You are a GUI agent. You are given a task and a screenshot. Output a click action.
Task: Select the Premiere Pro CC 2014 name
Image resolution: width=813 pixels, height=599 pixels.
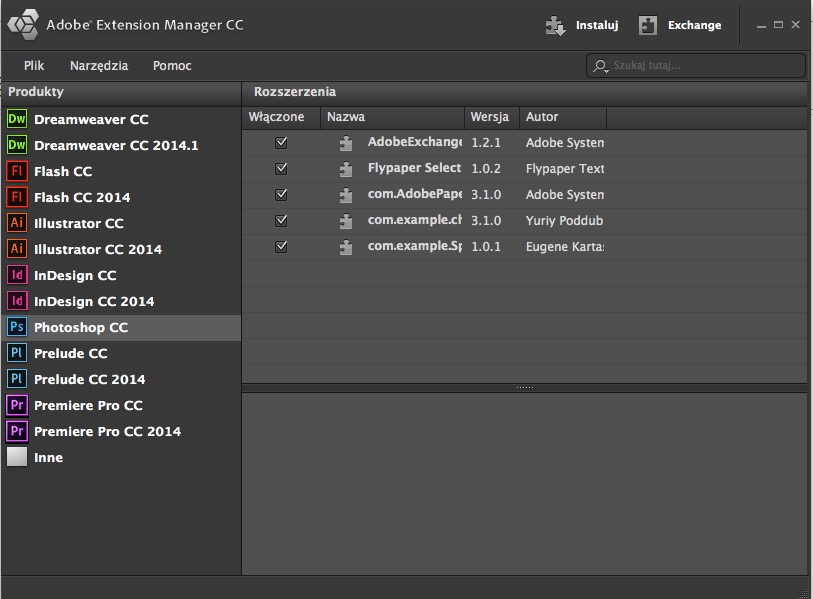[x=107, y=431]
